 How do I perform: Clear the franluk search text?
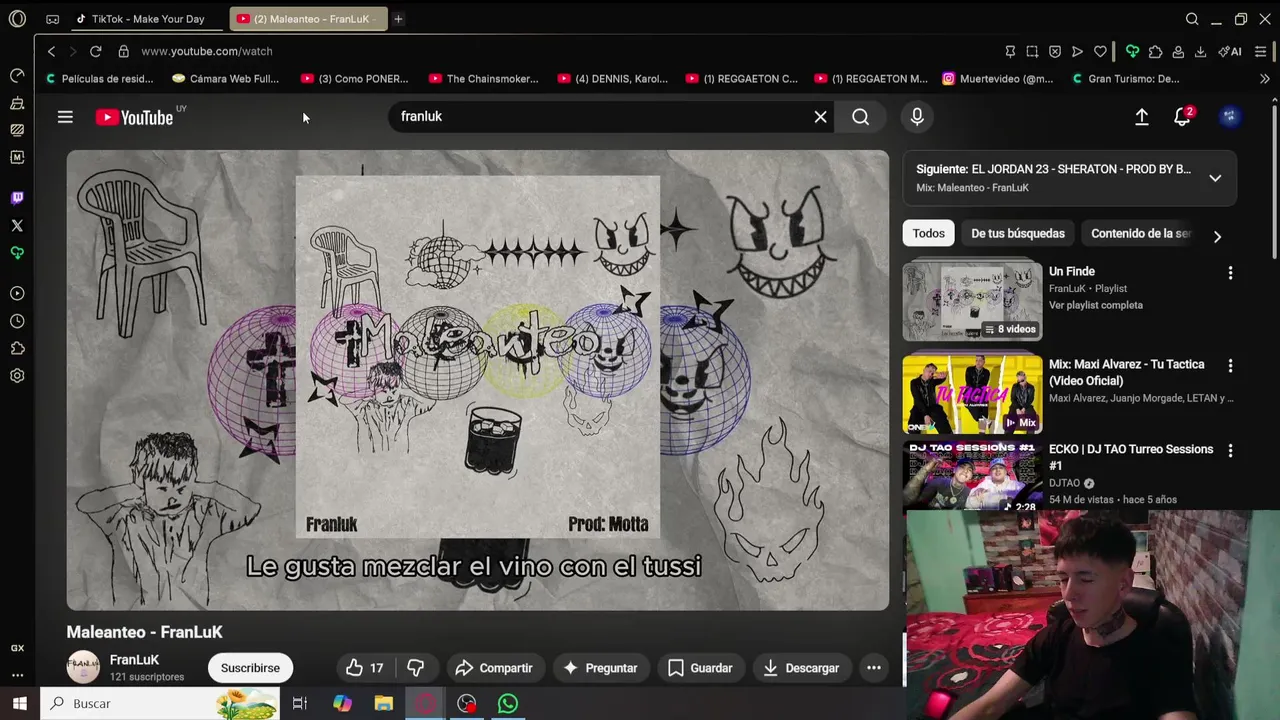coord(820,117)
